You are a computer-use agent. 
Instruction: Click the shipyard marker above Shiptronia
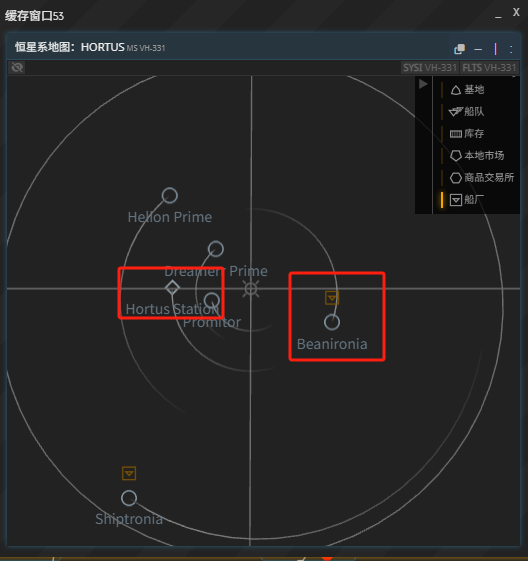(129, 473)
